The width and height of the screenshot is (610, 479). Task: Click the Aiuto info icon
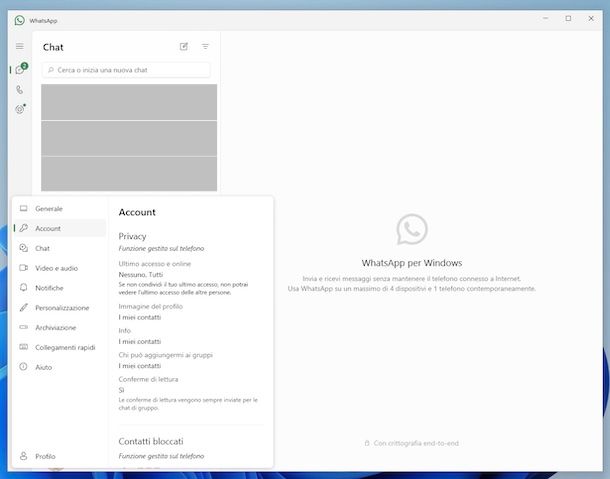point(24,367)
